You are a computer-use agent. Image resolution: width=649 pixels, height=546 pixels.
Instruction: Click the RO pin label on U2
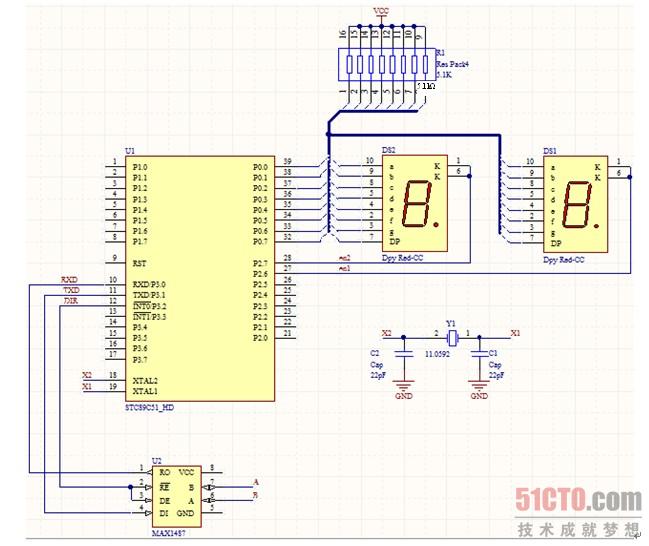(164, 472)
